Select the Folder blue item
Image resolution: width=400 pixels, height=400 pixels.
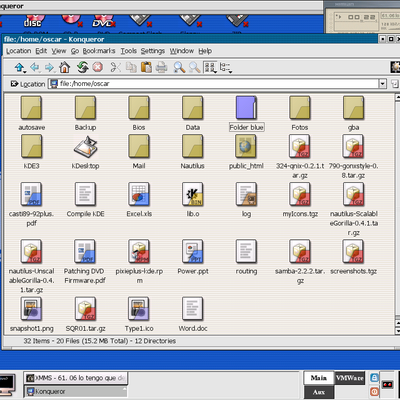point(246,113)
